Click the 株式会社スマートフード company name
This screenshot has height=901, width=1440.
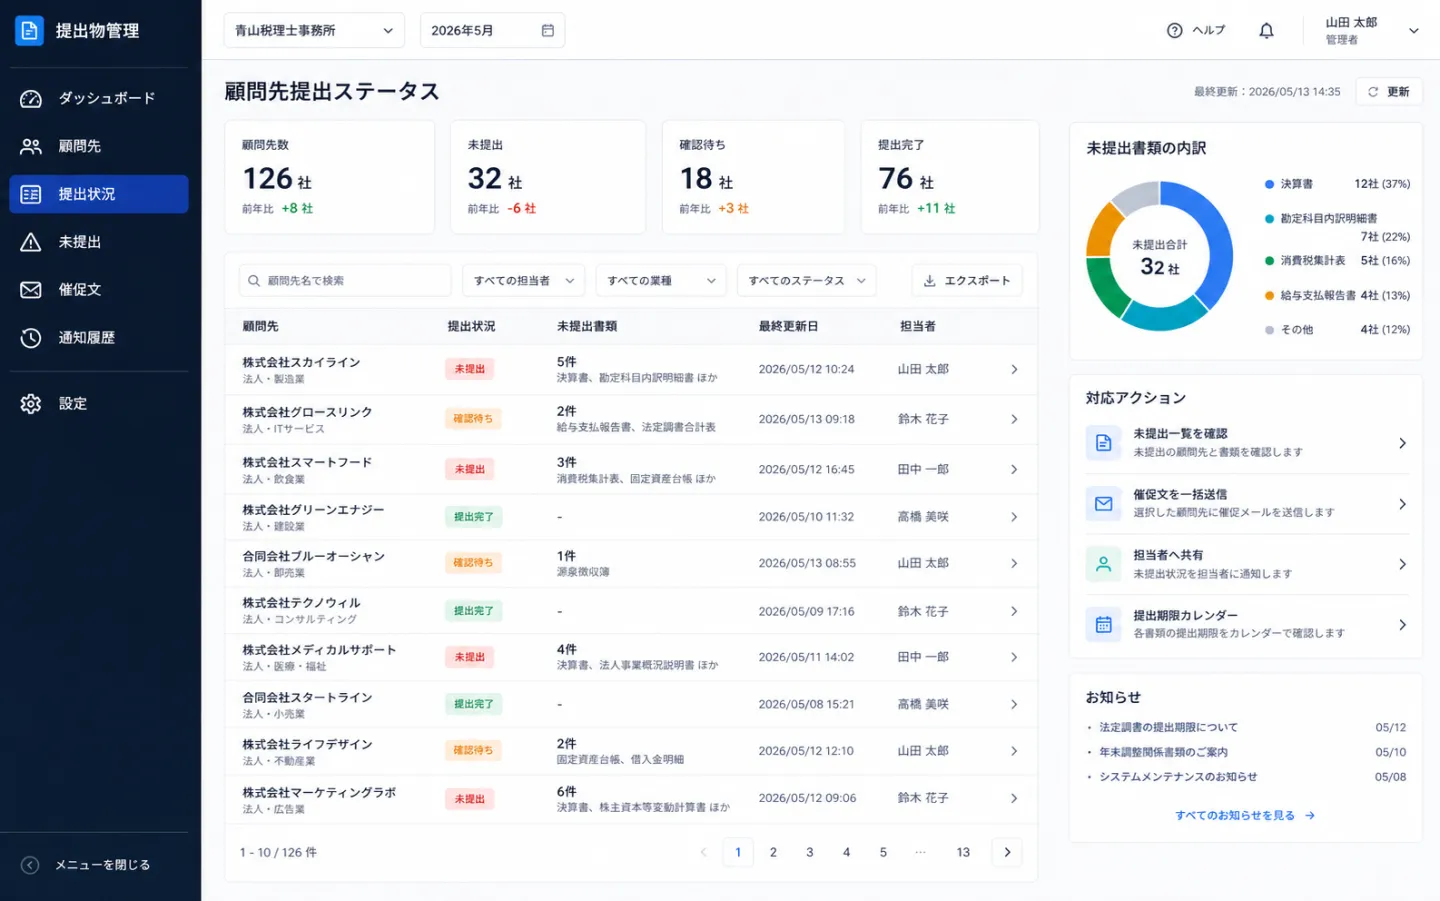click(x=307, y=462)
